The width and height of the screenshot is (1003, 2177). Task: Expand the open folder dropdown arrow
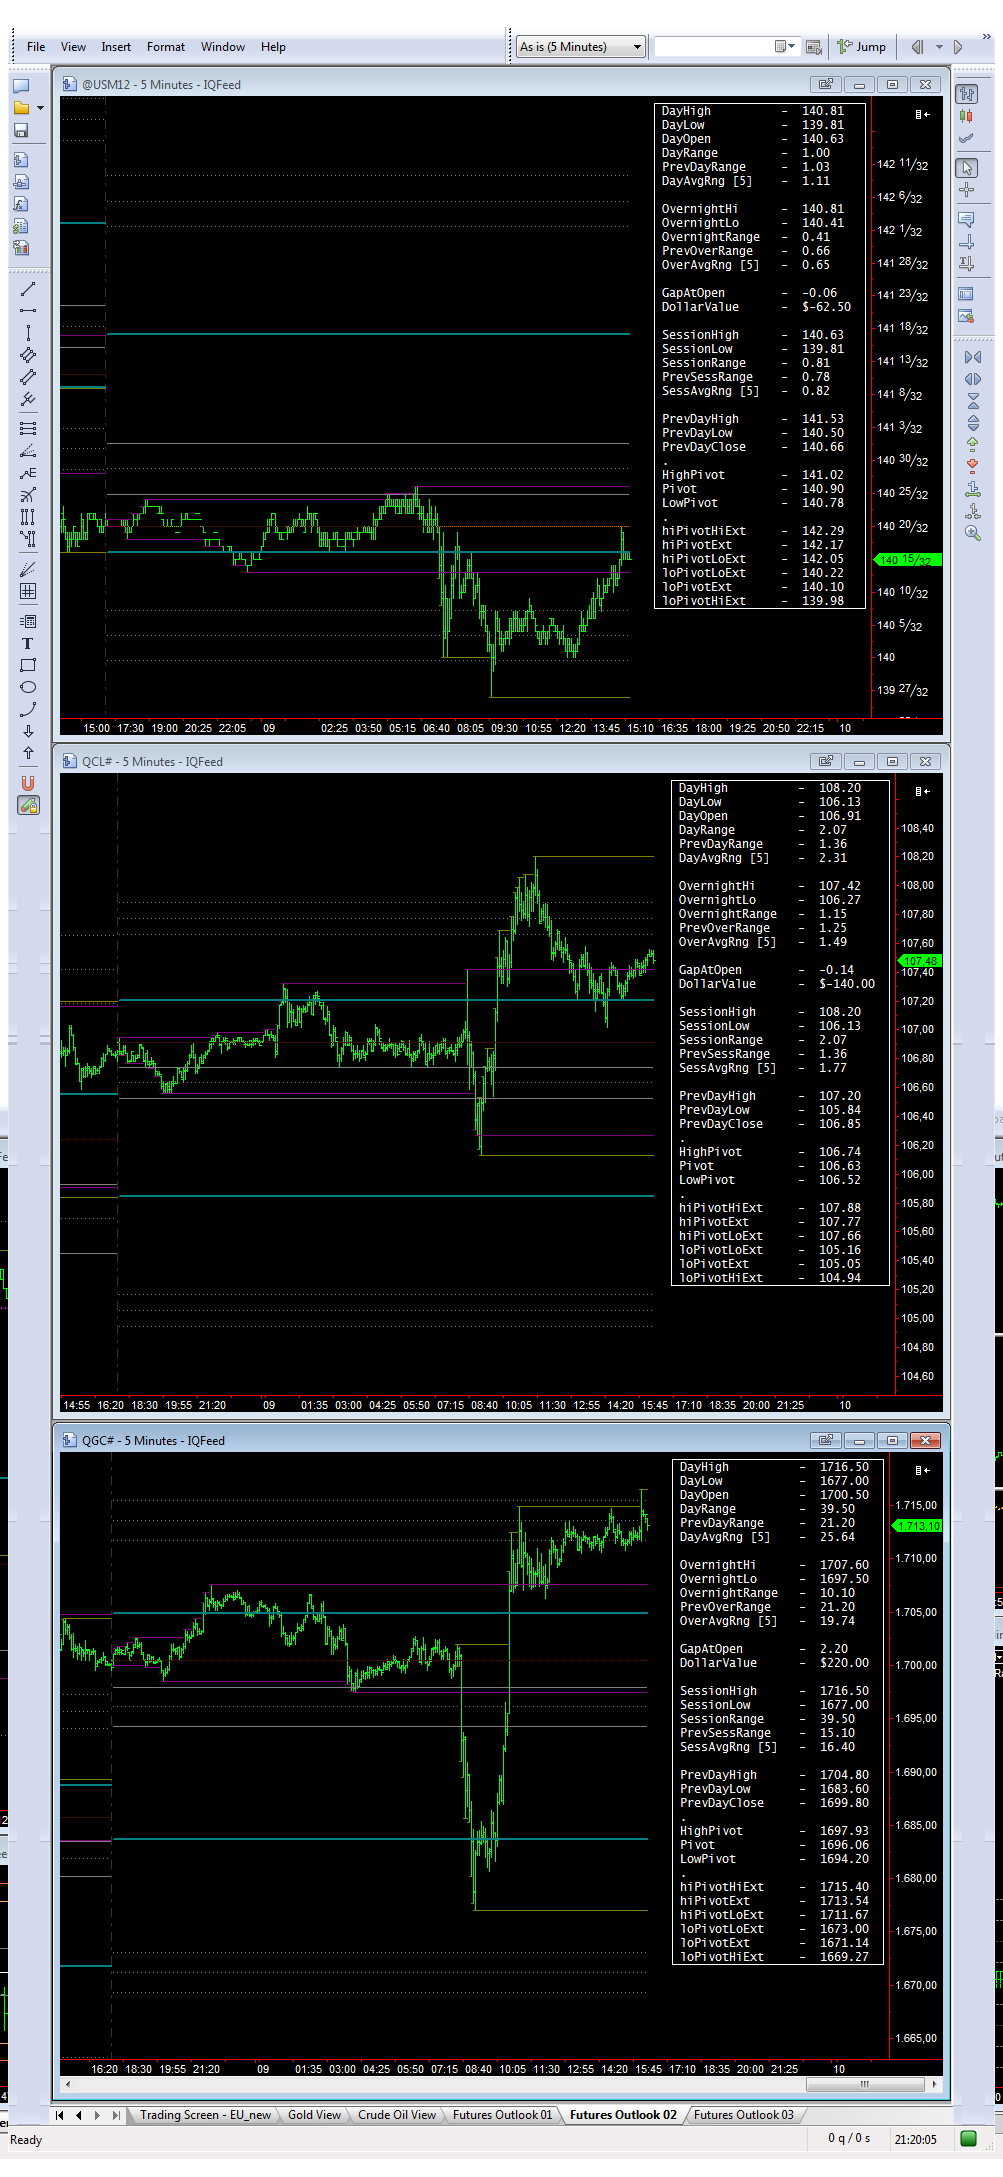tap(40, 108)
